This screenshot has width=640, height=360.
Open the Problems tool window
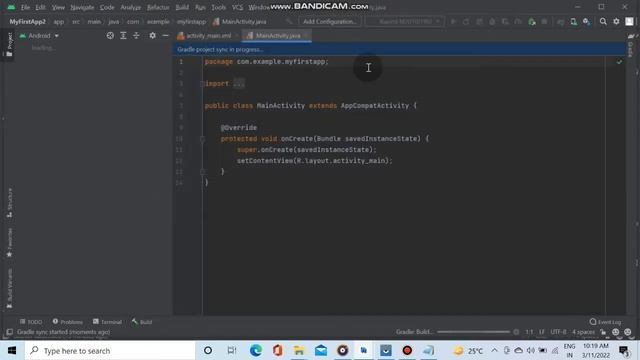(68, 322)
